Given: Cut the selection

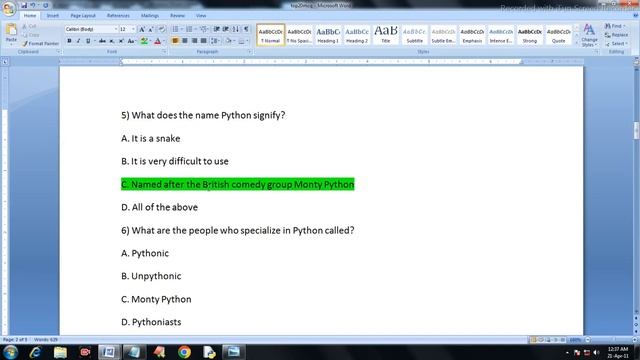Looking at the screenshot, I should 29,26.
